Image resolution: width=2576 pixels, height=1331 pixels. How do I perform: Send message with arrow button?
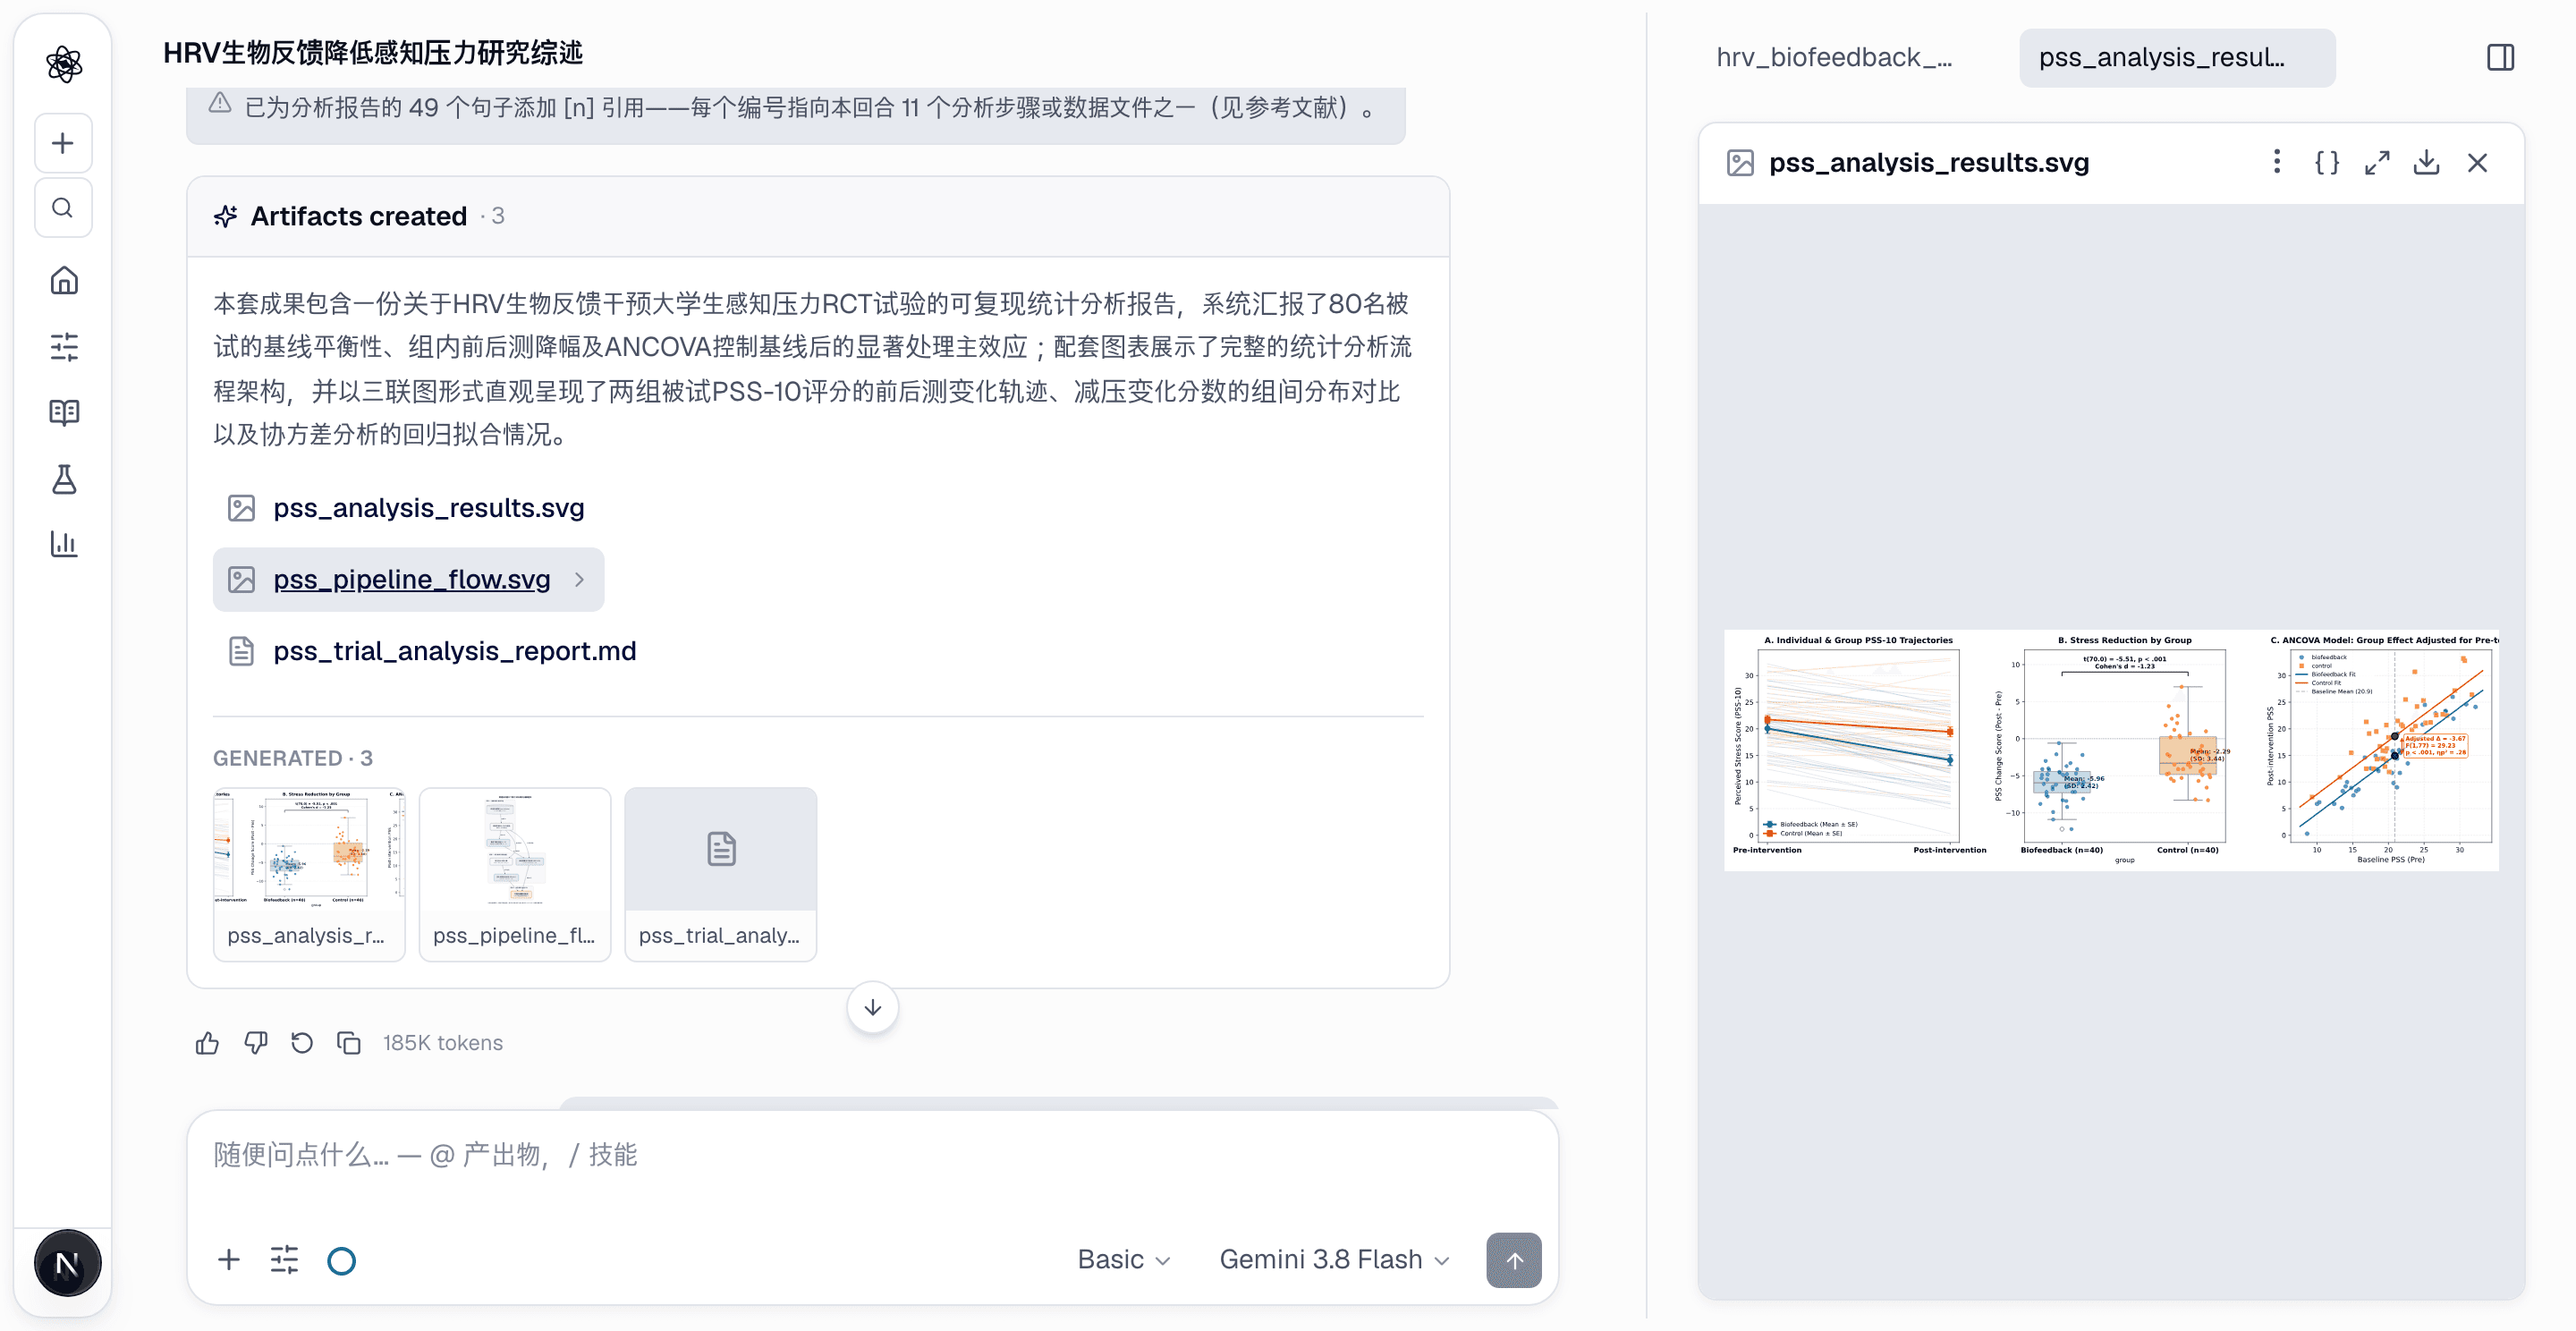(1513, 1260)
